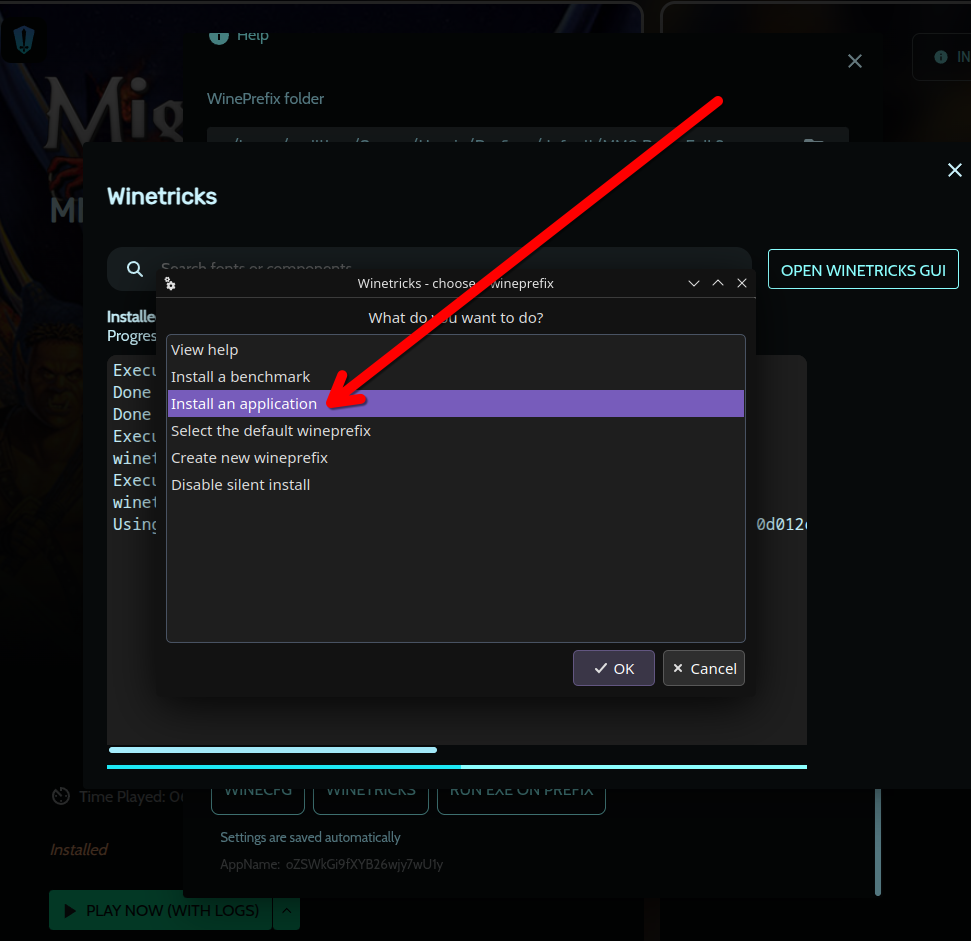Click the "Installed" status text

[79, 849]
